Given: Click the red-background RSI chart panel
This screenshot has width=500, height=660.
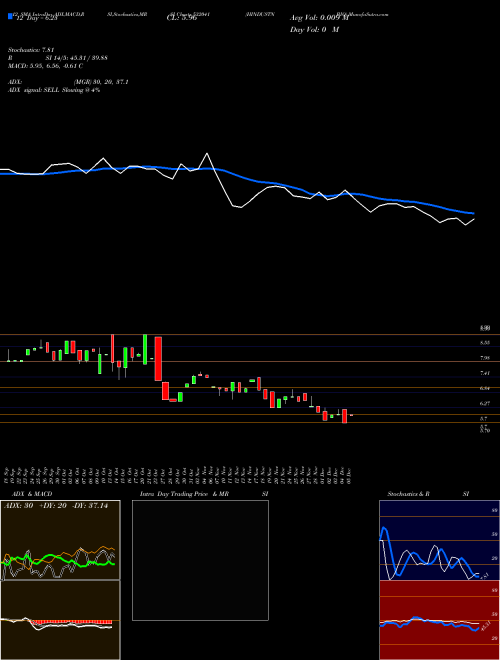Looking at the screenshot, I should tap(439, 620).
